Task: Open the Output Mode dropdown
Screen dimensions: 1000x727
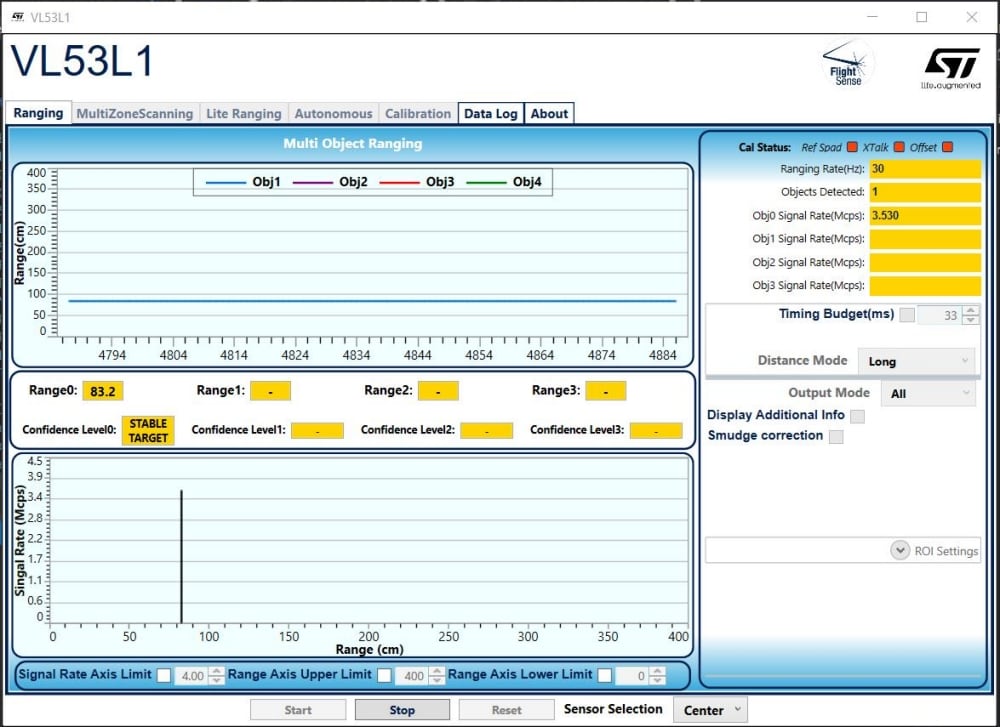Action: point(929,393)
